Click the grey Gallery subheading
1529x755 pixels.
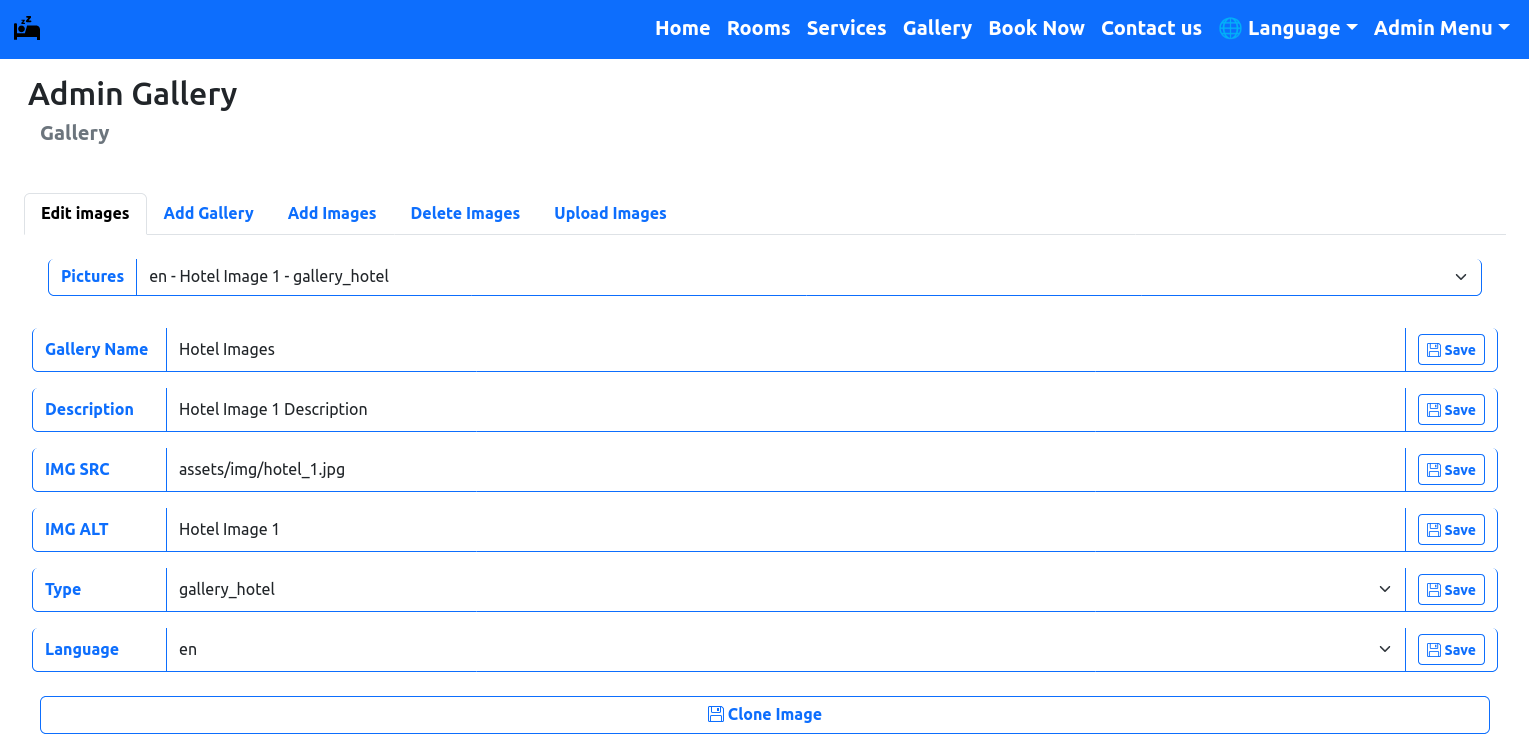75,133
